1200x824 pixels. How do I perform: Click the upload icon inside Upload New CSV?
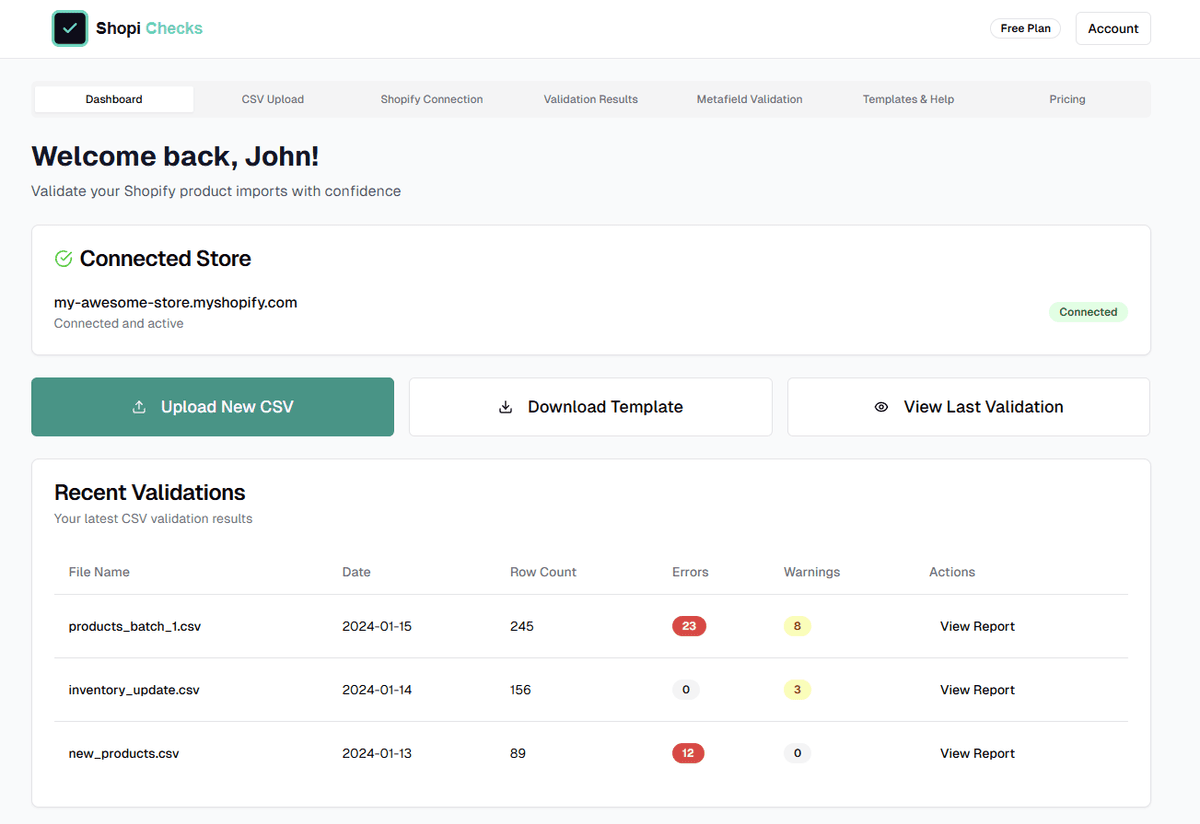tap(139, 406)
